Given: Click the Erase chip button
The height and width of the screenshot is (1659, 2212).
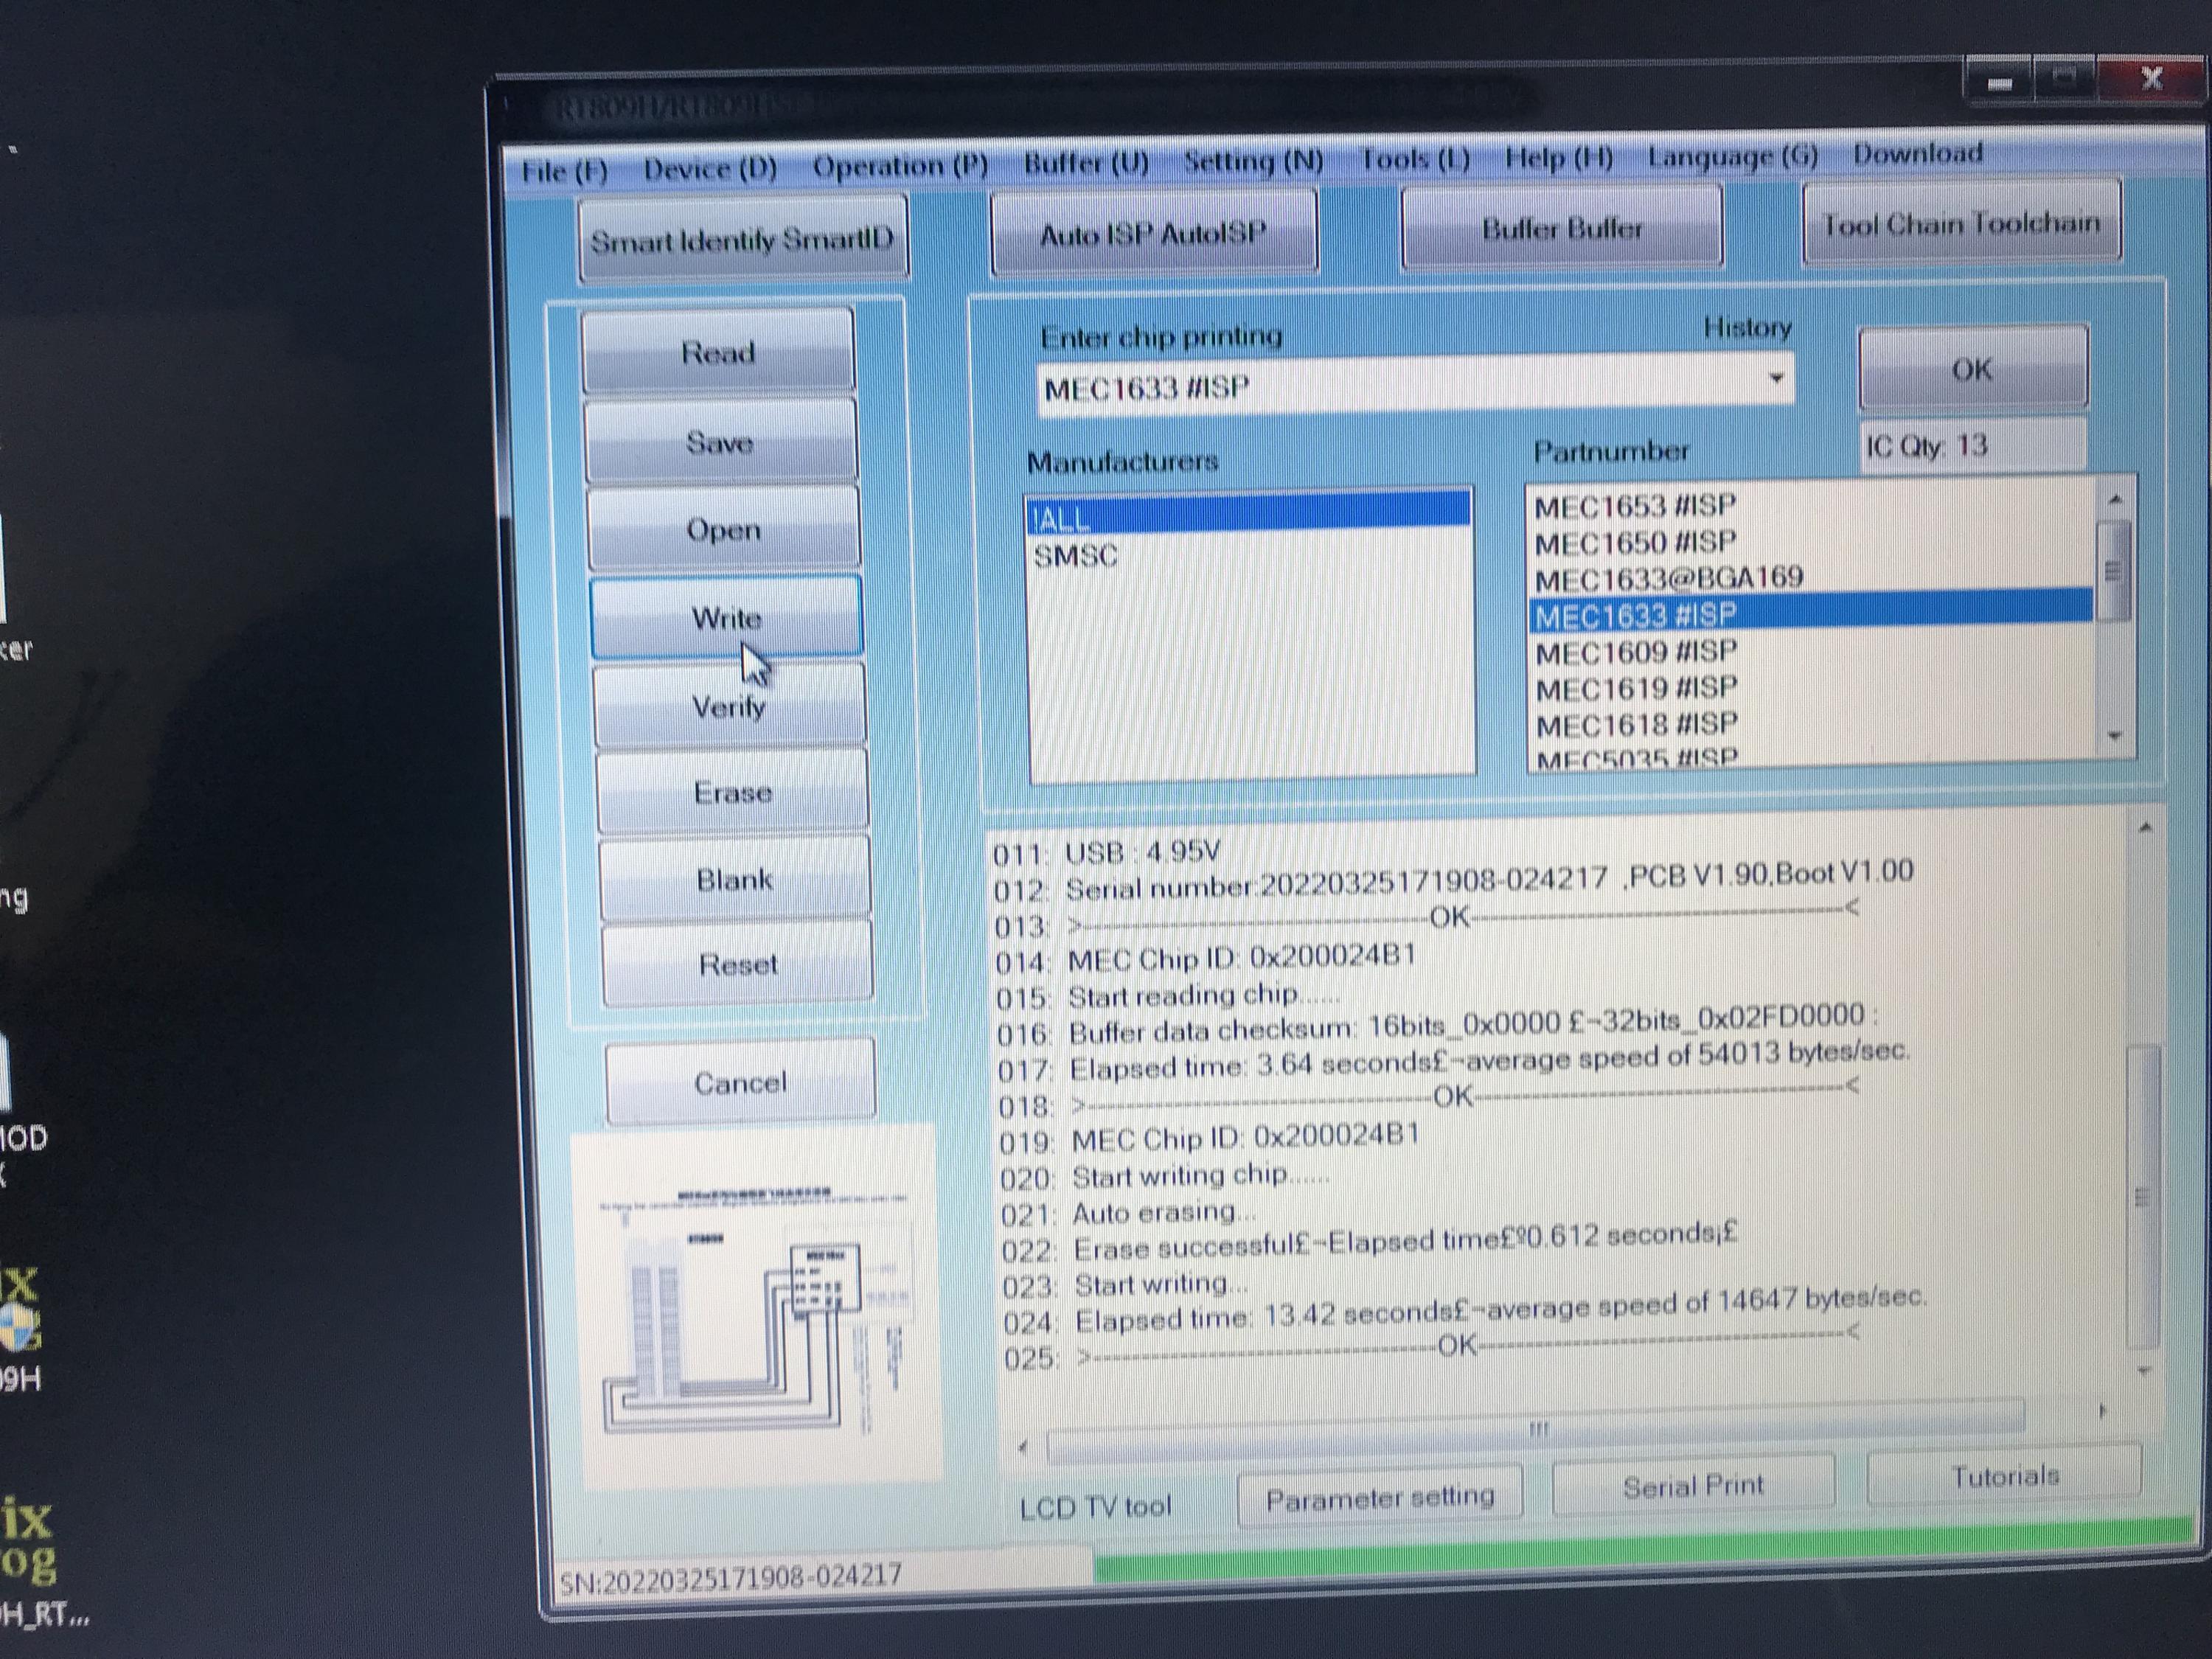Looking at the screenshot, I should [x=733, y=792].
